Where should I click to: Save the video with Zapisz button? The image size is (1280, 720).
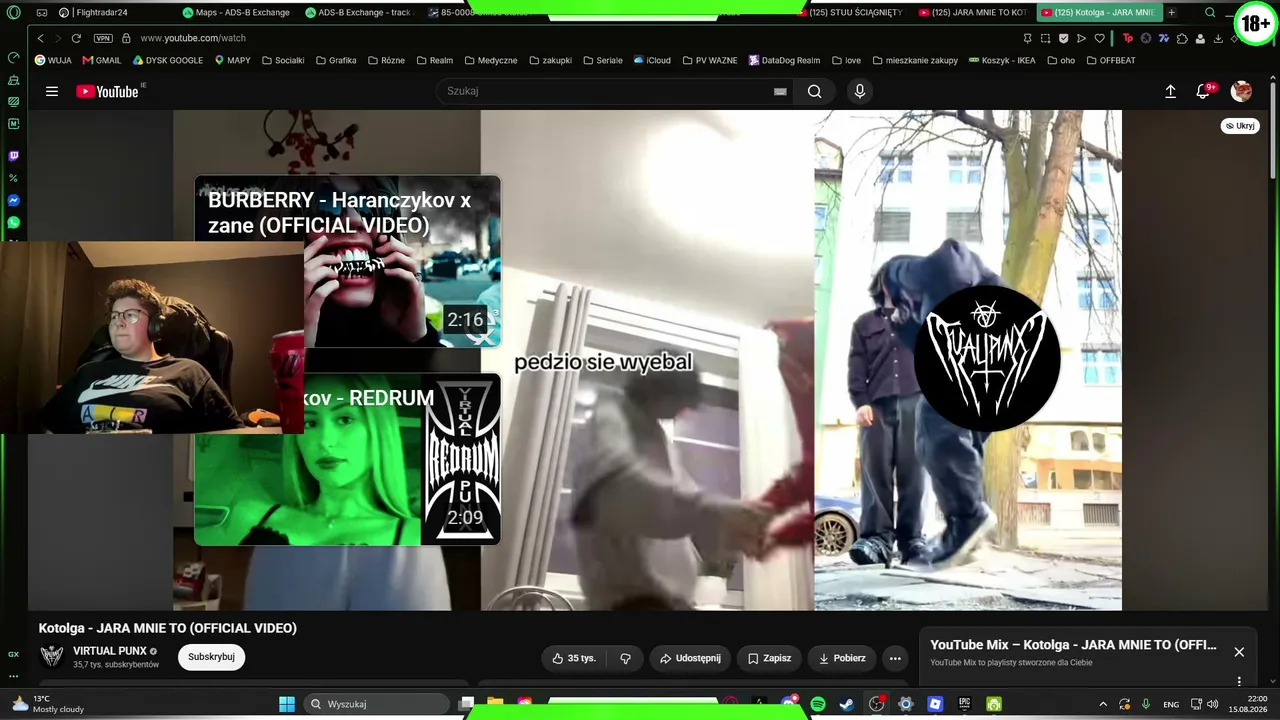click(x=769, y=658)
